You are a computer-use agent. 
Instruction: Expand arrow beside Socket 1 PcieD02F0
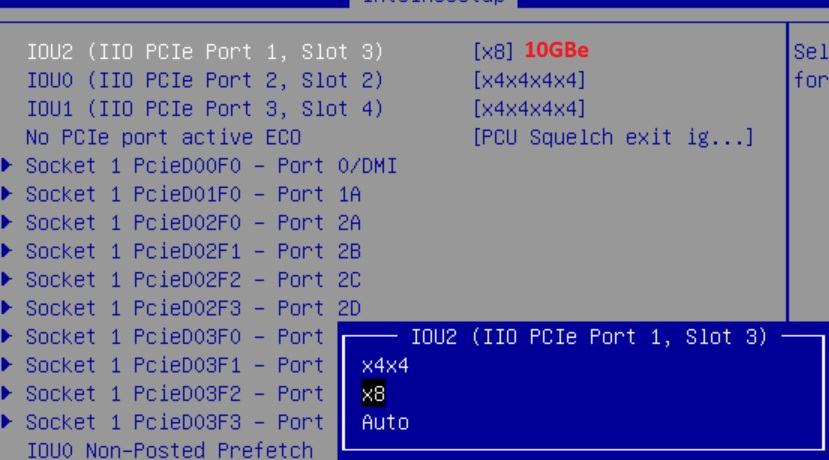pos(9,222)
